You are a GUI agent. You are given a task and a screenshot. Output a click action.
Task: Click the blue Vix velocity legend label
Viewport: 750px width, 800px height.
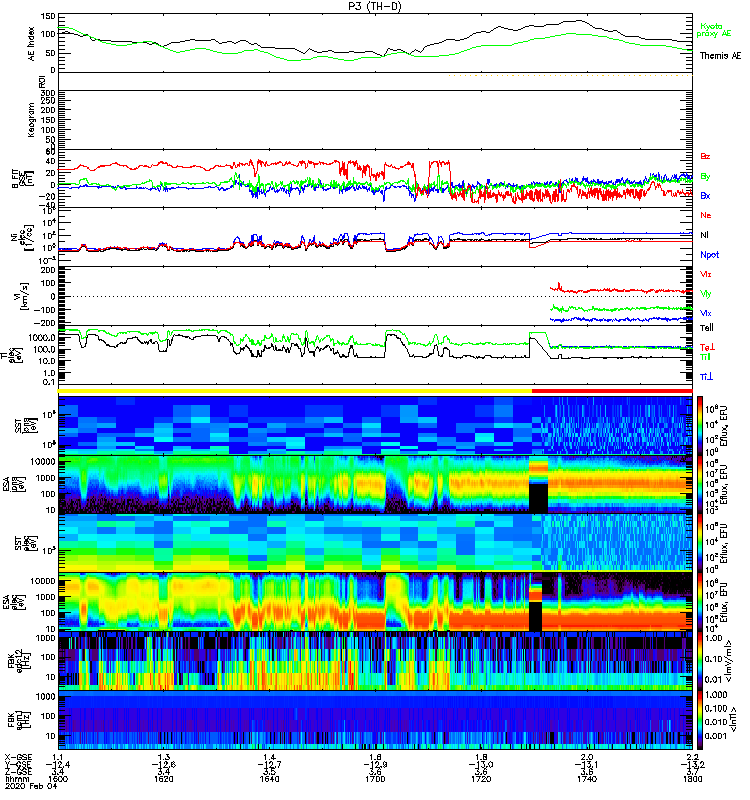(705, 313)
